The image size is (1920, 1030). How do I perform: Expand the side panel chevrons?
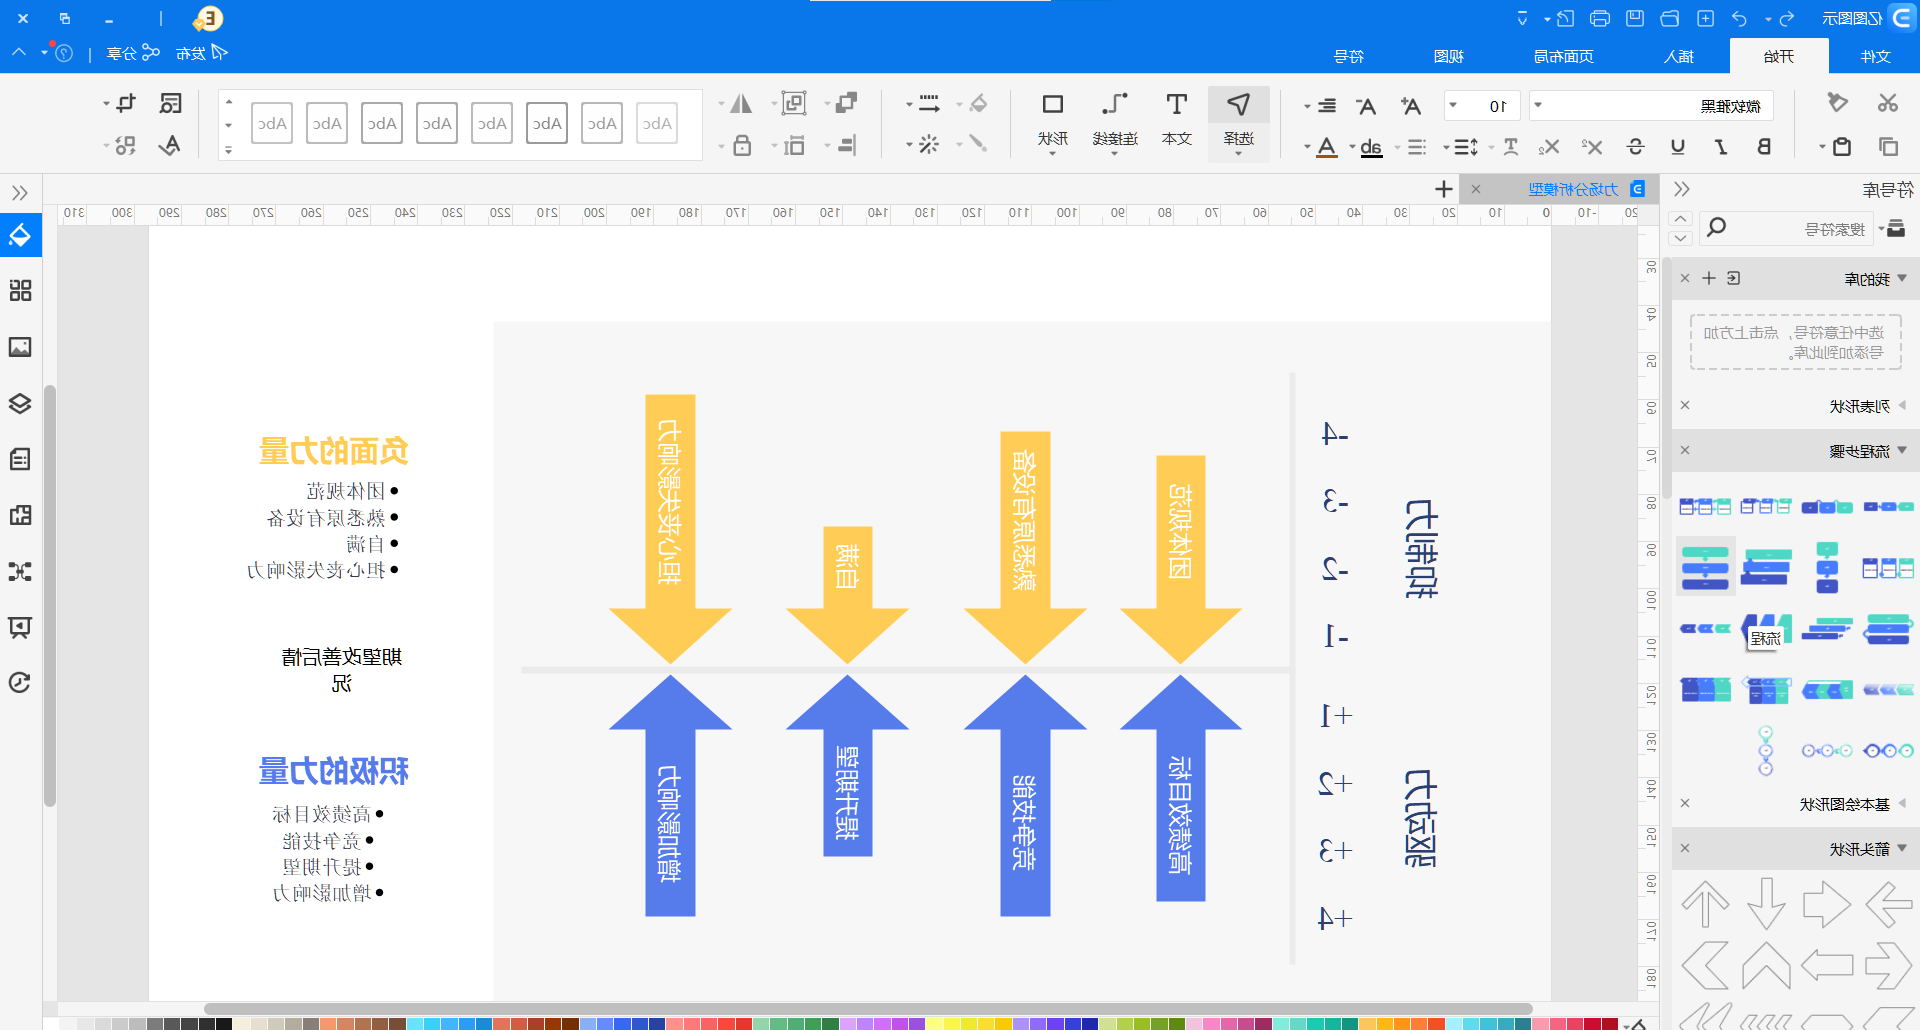click(x=20, y=193)
